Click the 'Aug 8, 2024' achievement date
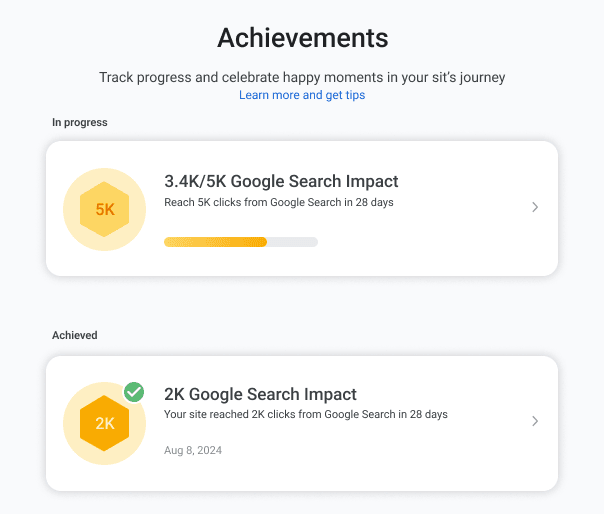Viewport: 604px width, 514px height. click(x=193, y=450)
